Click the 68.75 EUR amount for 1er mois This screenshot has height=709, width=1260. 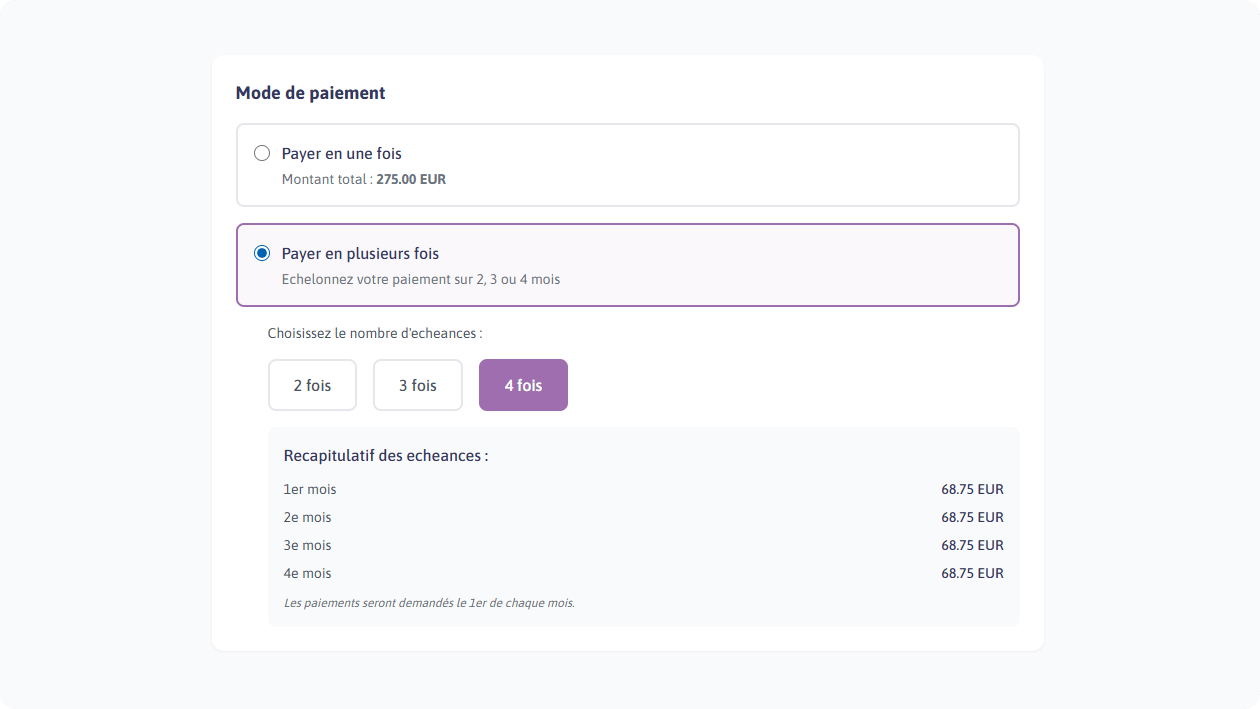click(x=972, y=490)
